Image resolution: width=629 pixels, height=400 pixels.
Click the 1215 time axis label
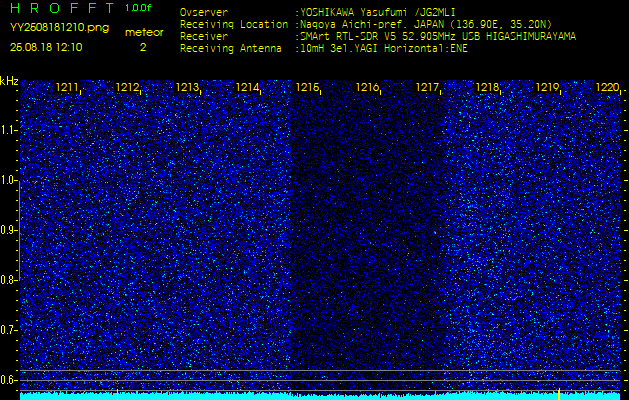(307, 87)
